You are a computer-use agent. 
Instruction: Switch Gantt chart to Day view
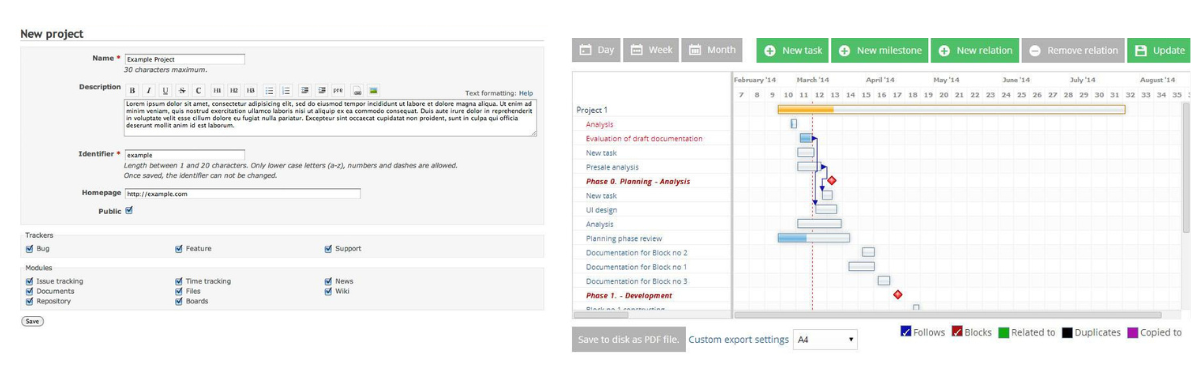click(596, 50)
